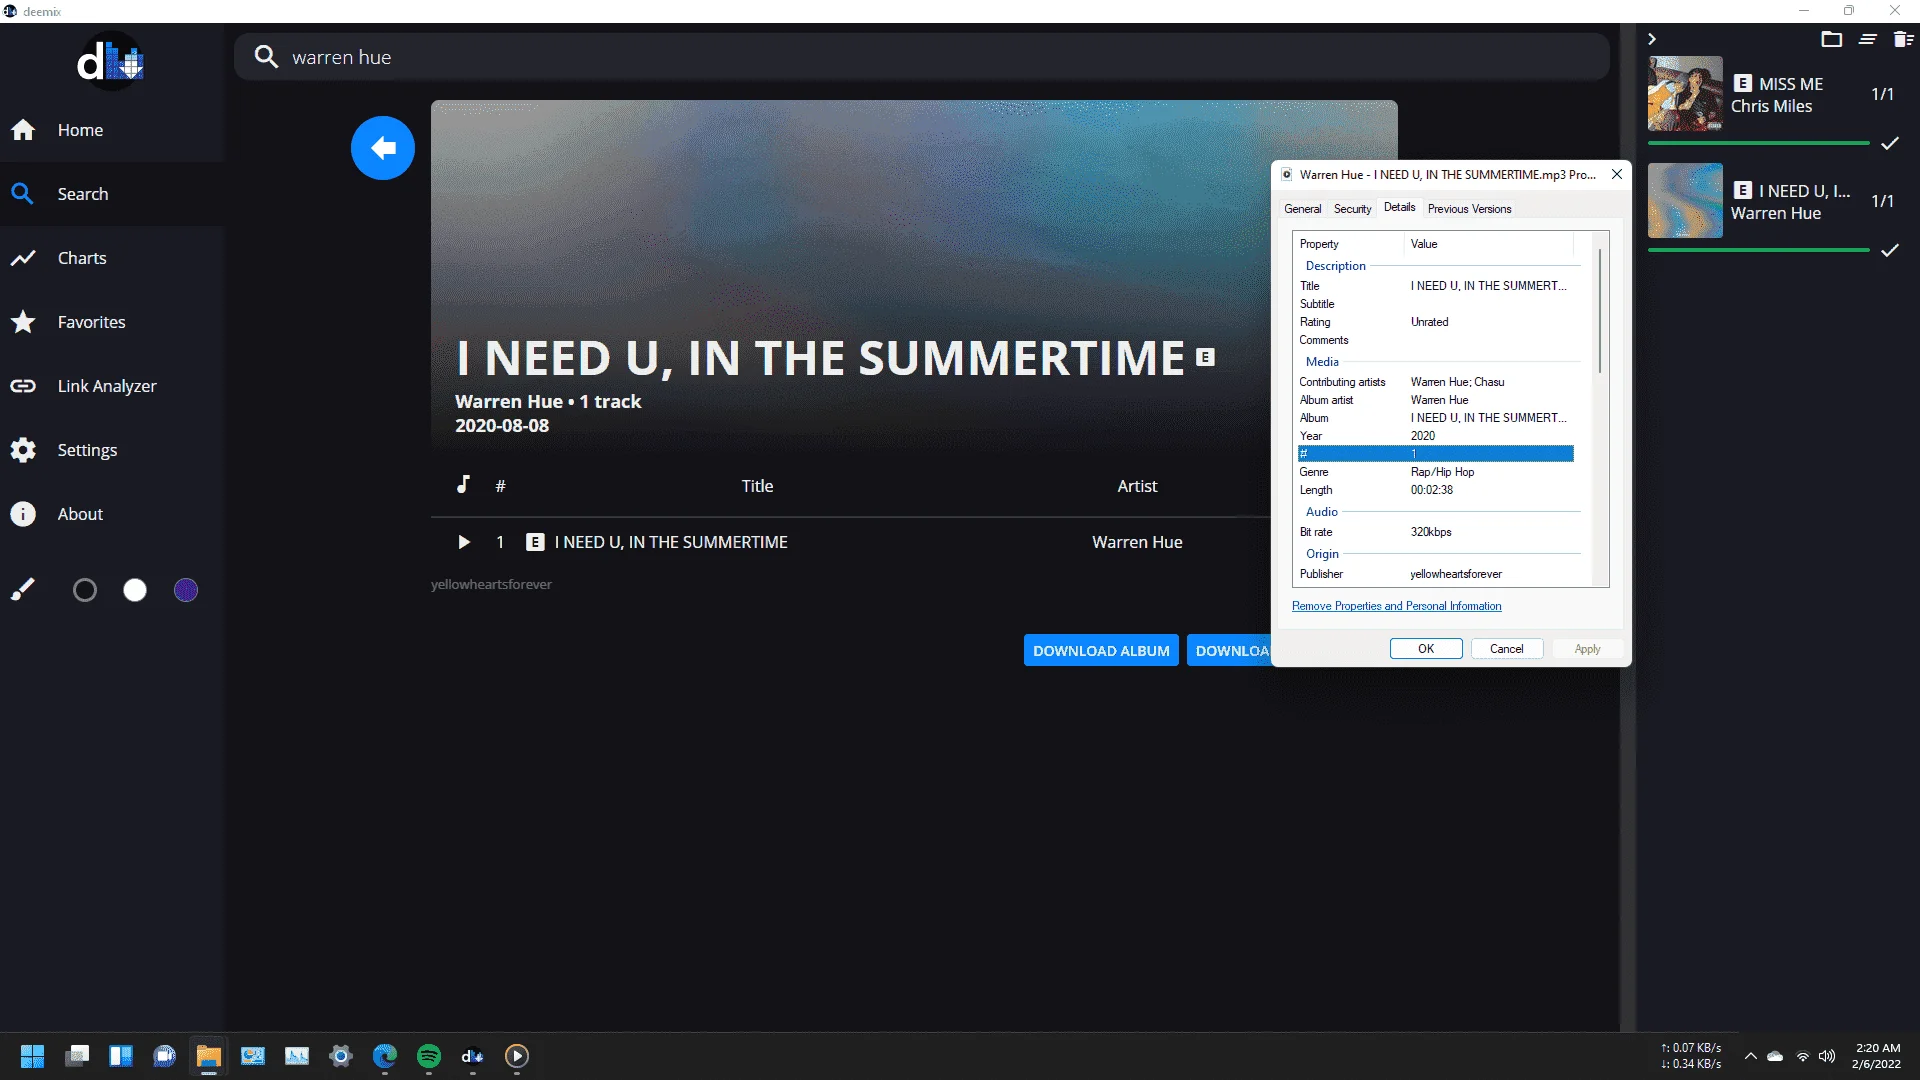
Task: Click the clear finished downloads list icon
Action: coord(1867,39)
